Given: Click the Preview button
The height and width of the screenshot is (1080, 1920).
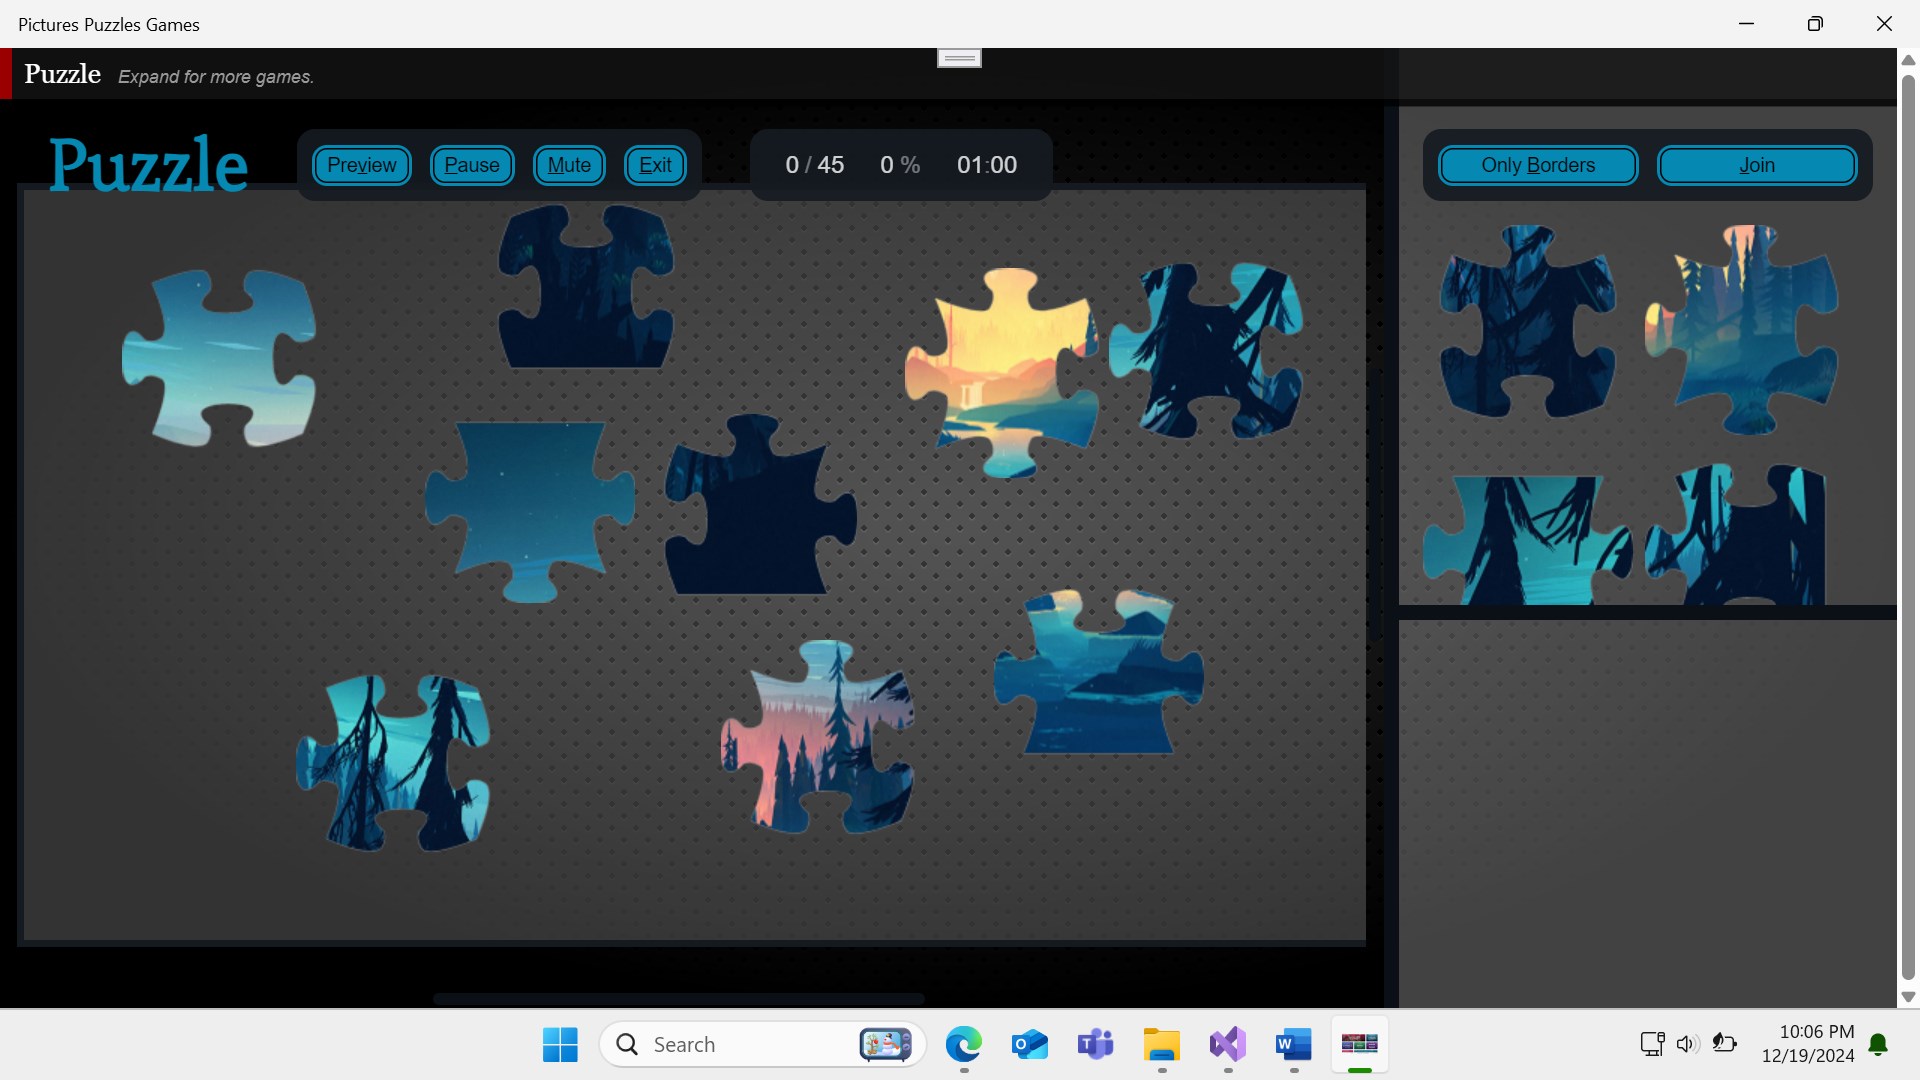Looking at the screenshot, I should coord(361,165).
